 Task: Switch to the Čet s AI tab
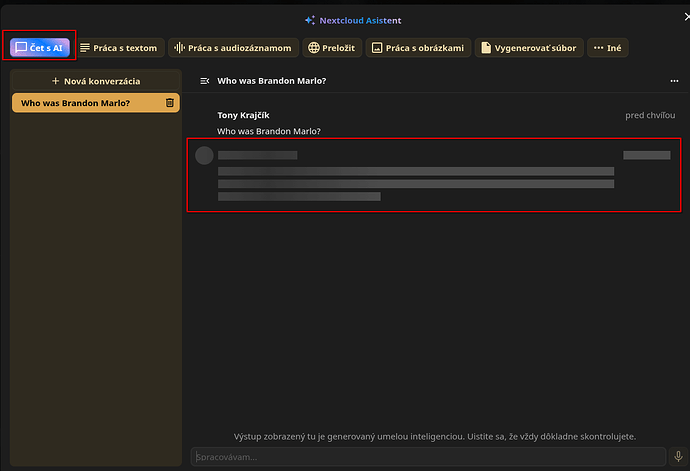click(40, 48)
